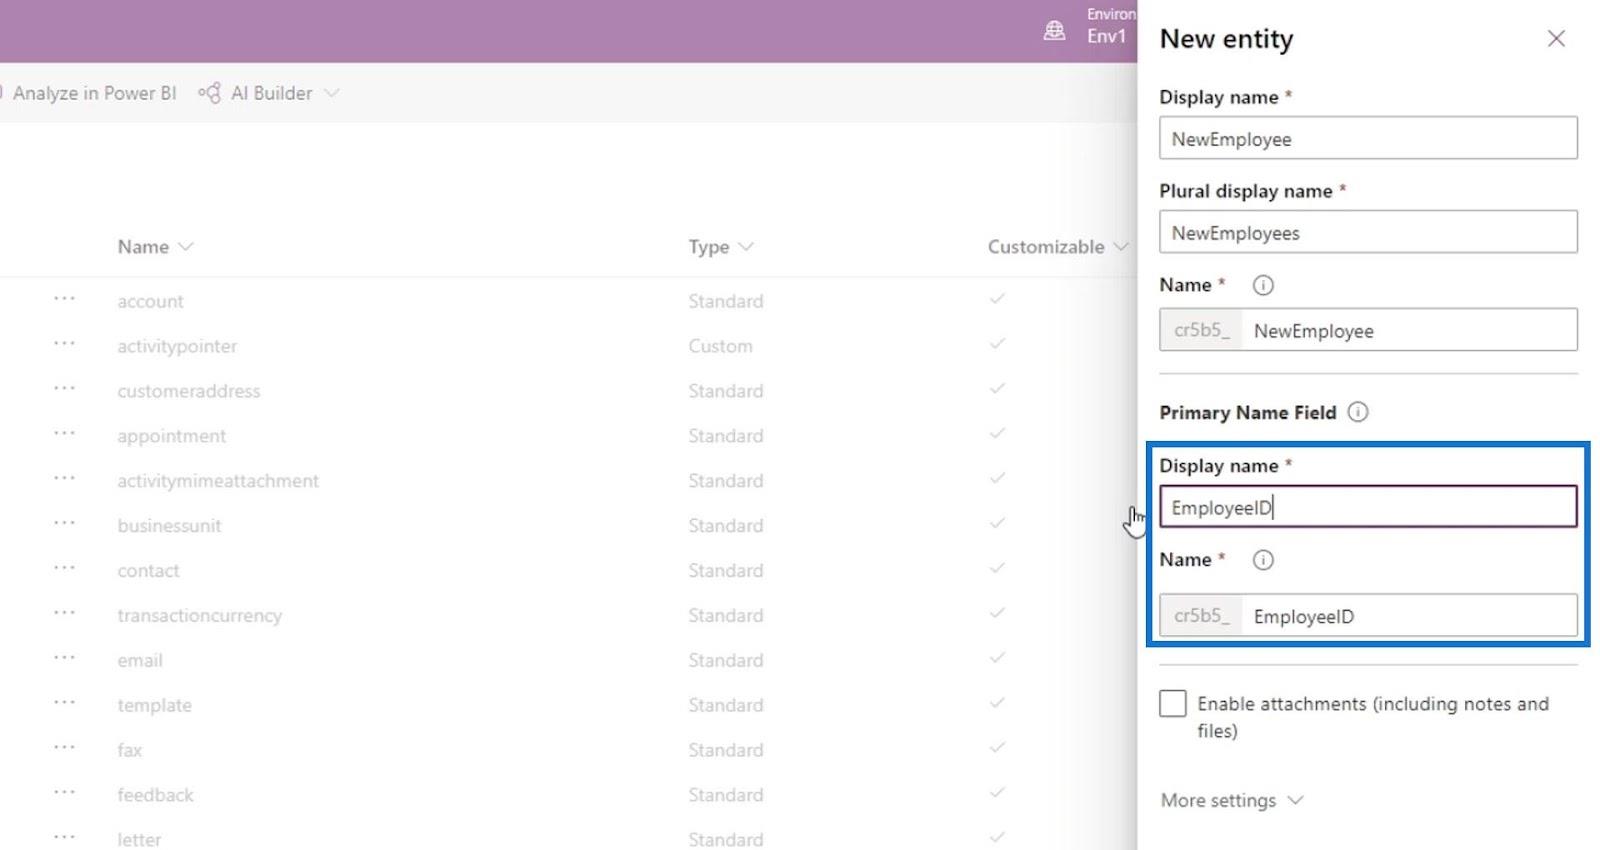The width and height of the screenshot is (1600, 850).
Task: Open the AI Builder icon menu
Action: (209, 93)
